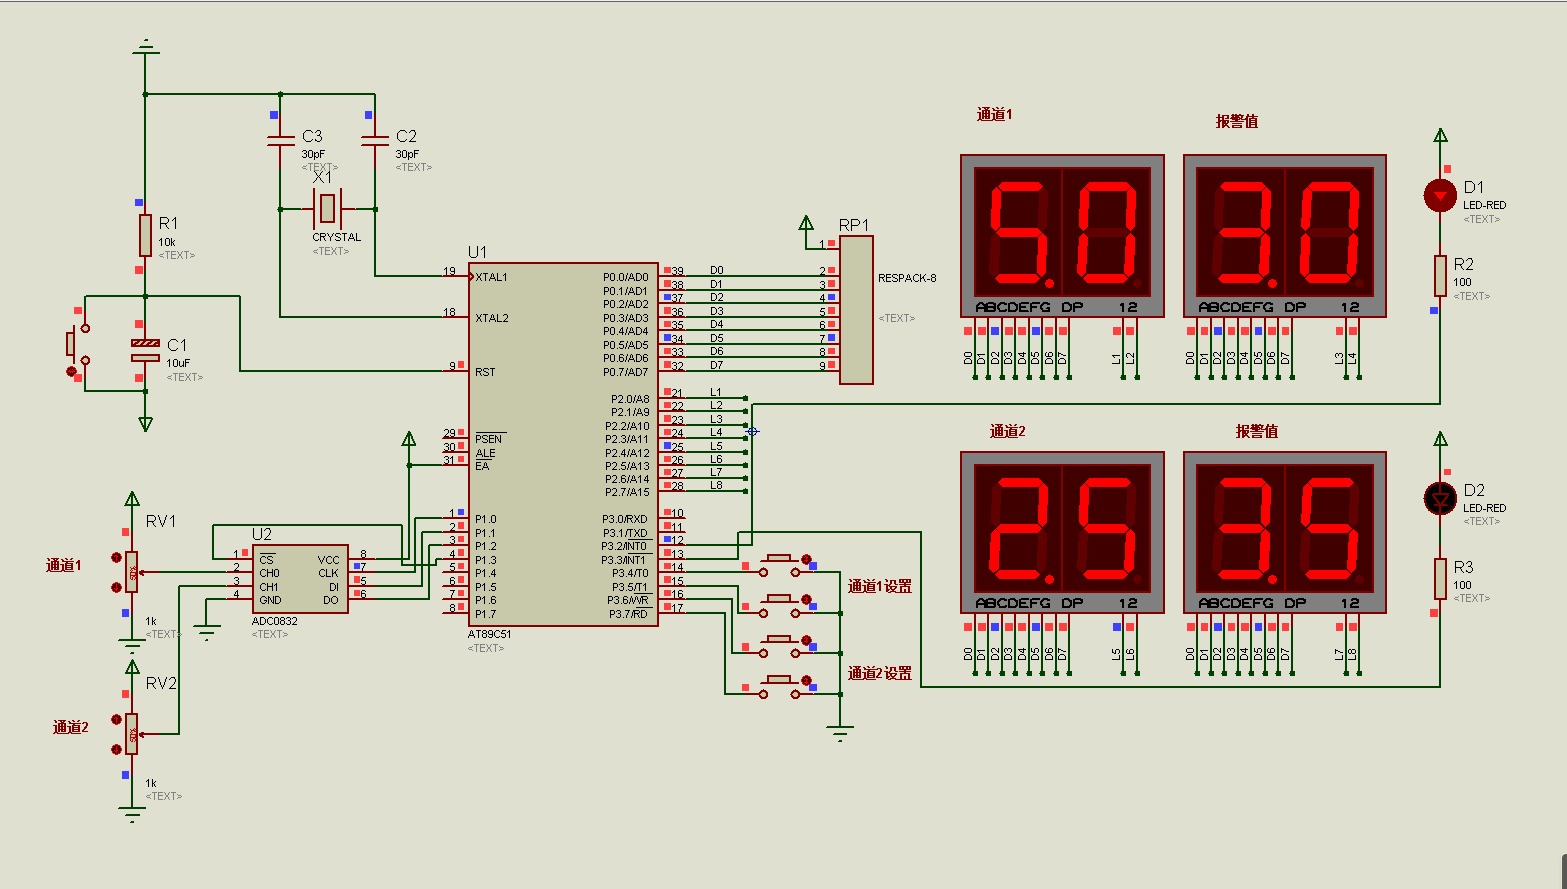This screenshot has height=889, width=1567.
Task: Select resistor R3 symbol below D2
Action: [x=1440, y=579]
